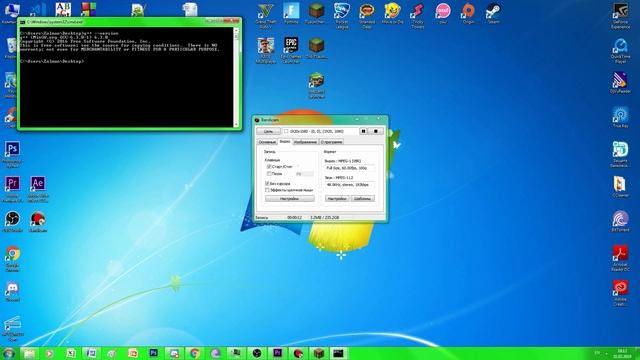The image size is (640, 360).
Task: Toggle the Старт/Стоп hotkey checkbox
Action: coord(269,167)
